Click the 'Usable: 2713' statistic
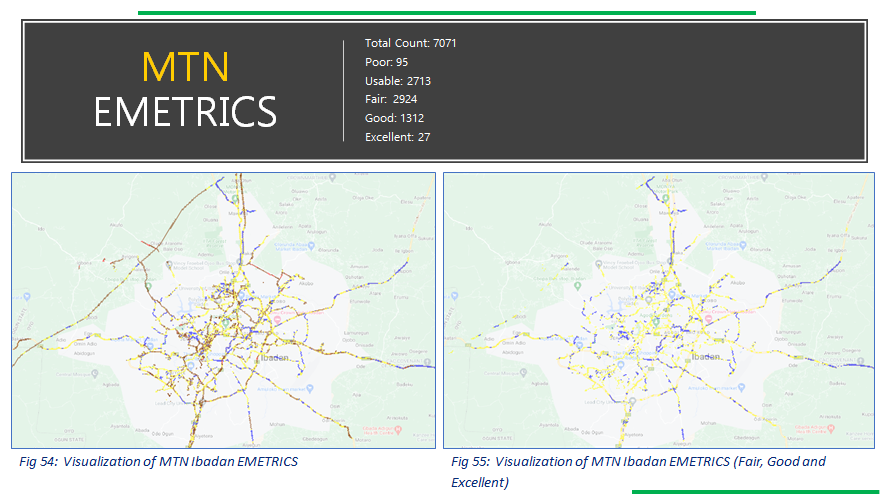 pos(398,81)
